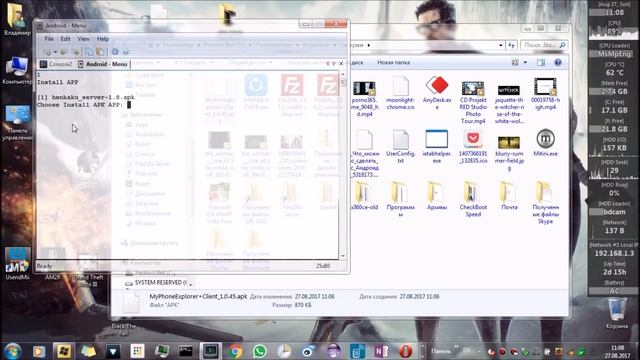Select the Почта folder

pos(509,196)
